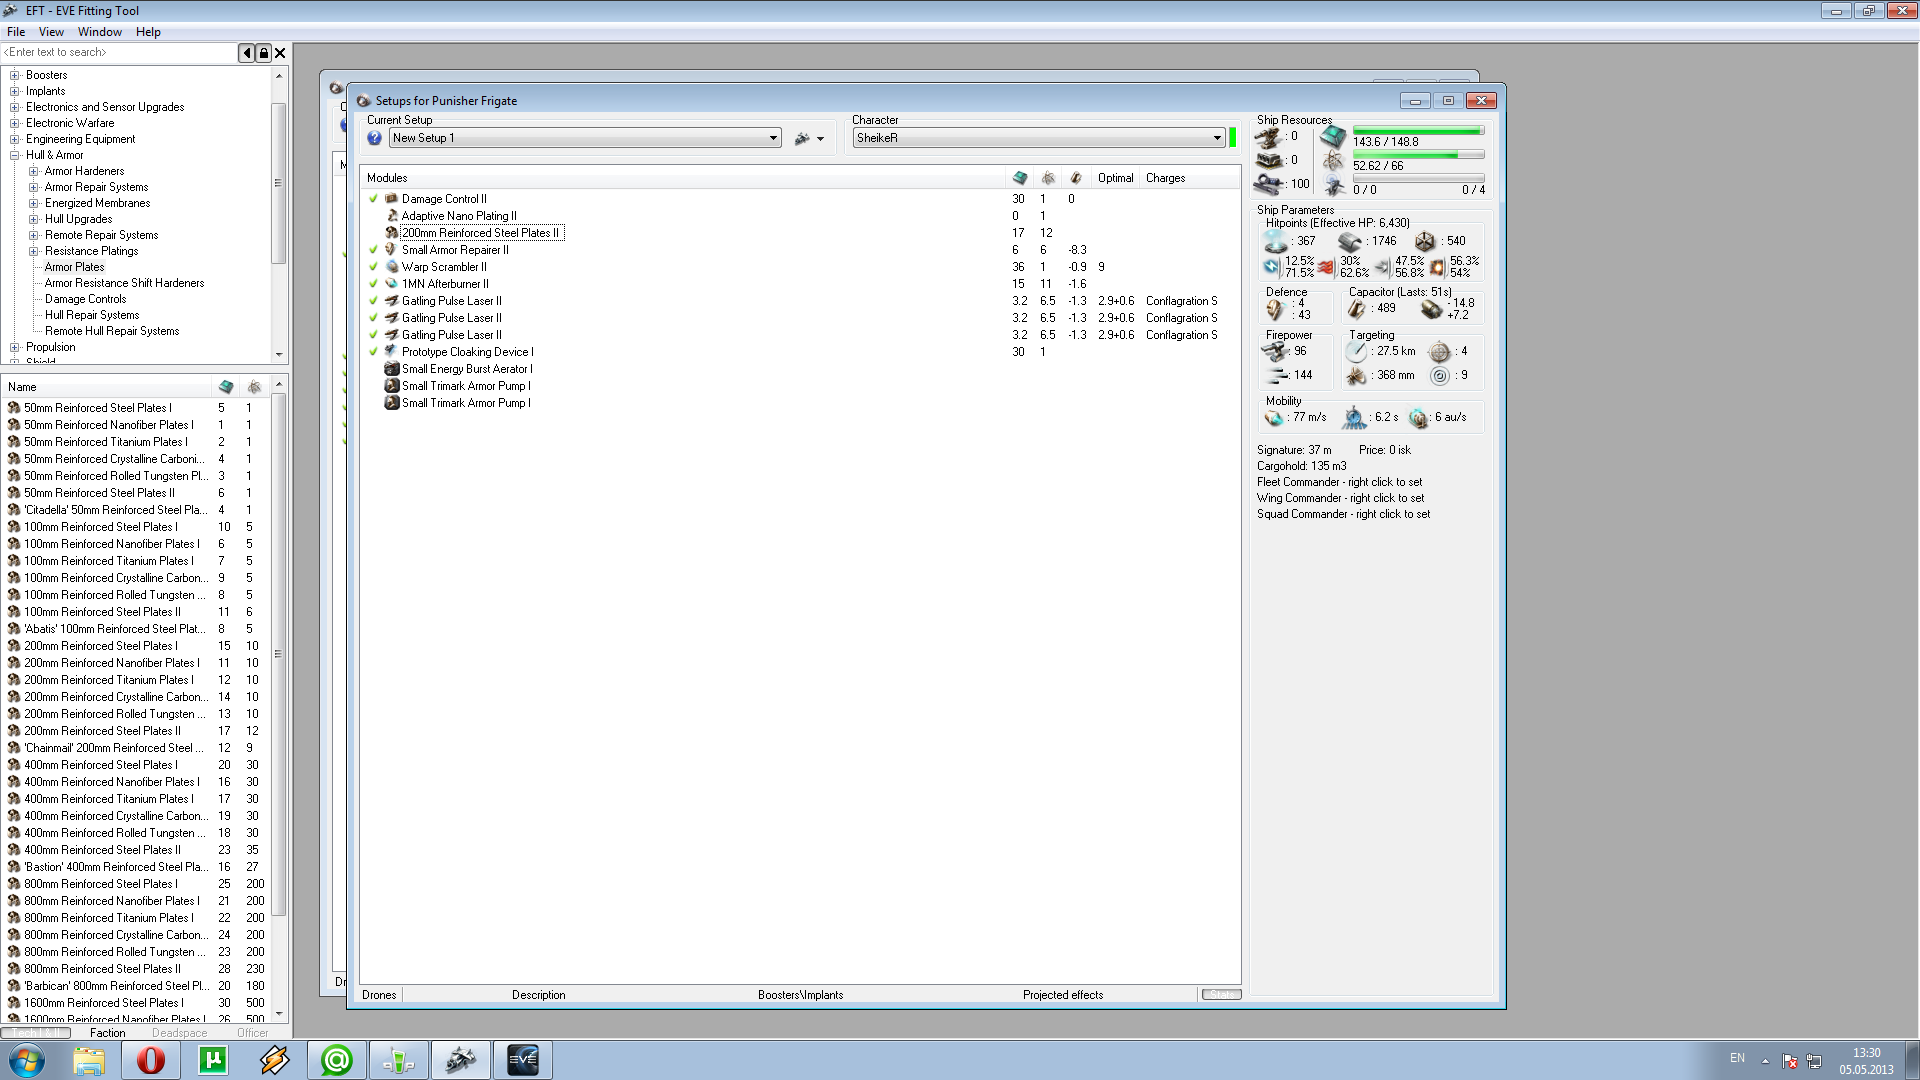The width and height of the screenshot is (1920, 1080).
Task: Toggle Prototype Cloaking Device I state
Action: tap(373, 352)
